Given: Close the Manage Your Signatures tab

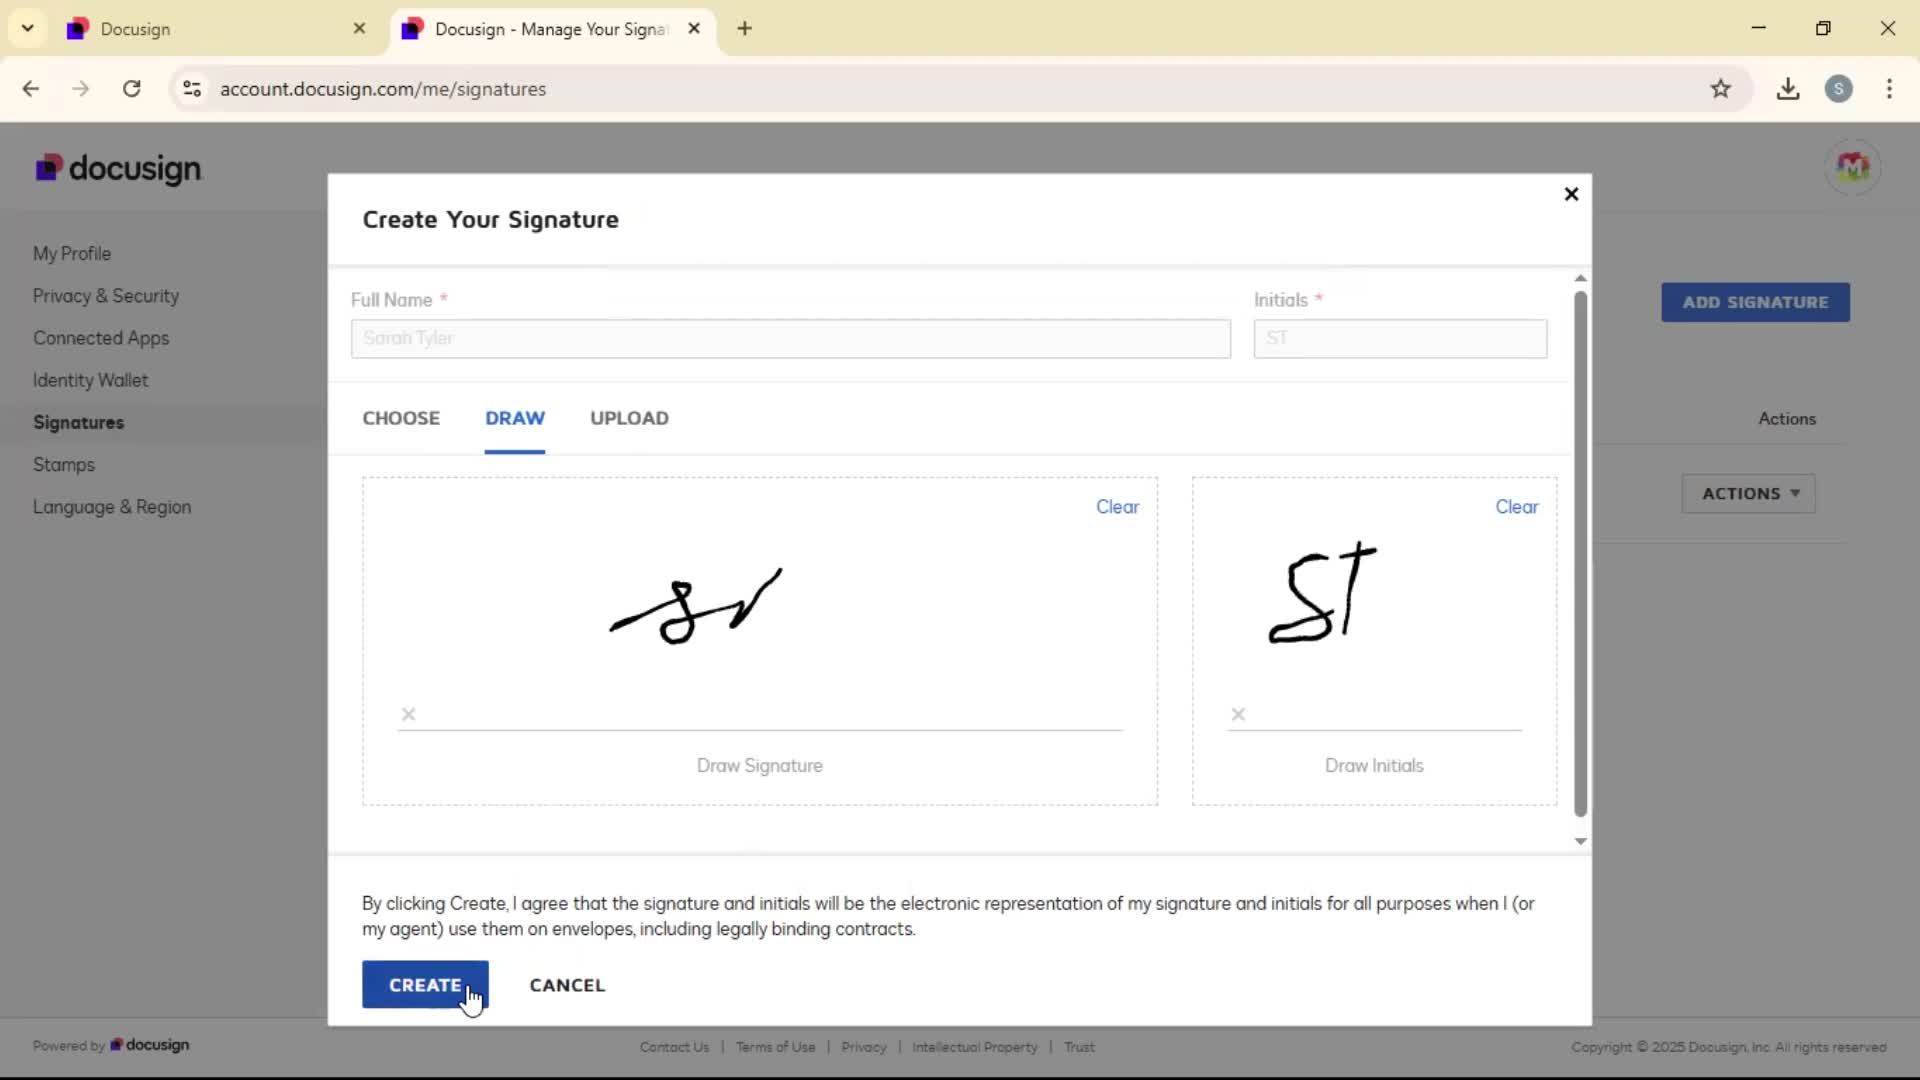Looking at the screenshot, I should click(x=694, y=29).
